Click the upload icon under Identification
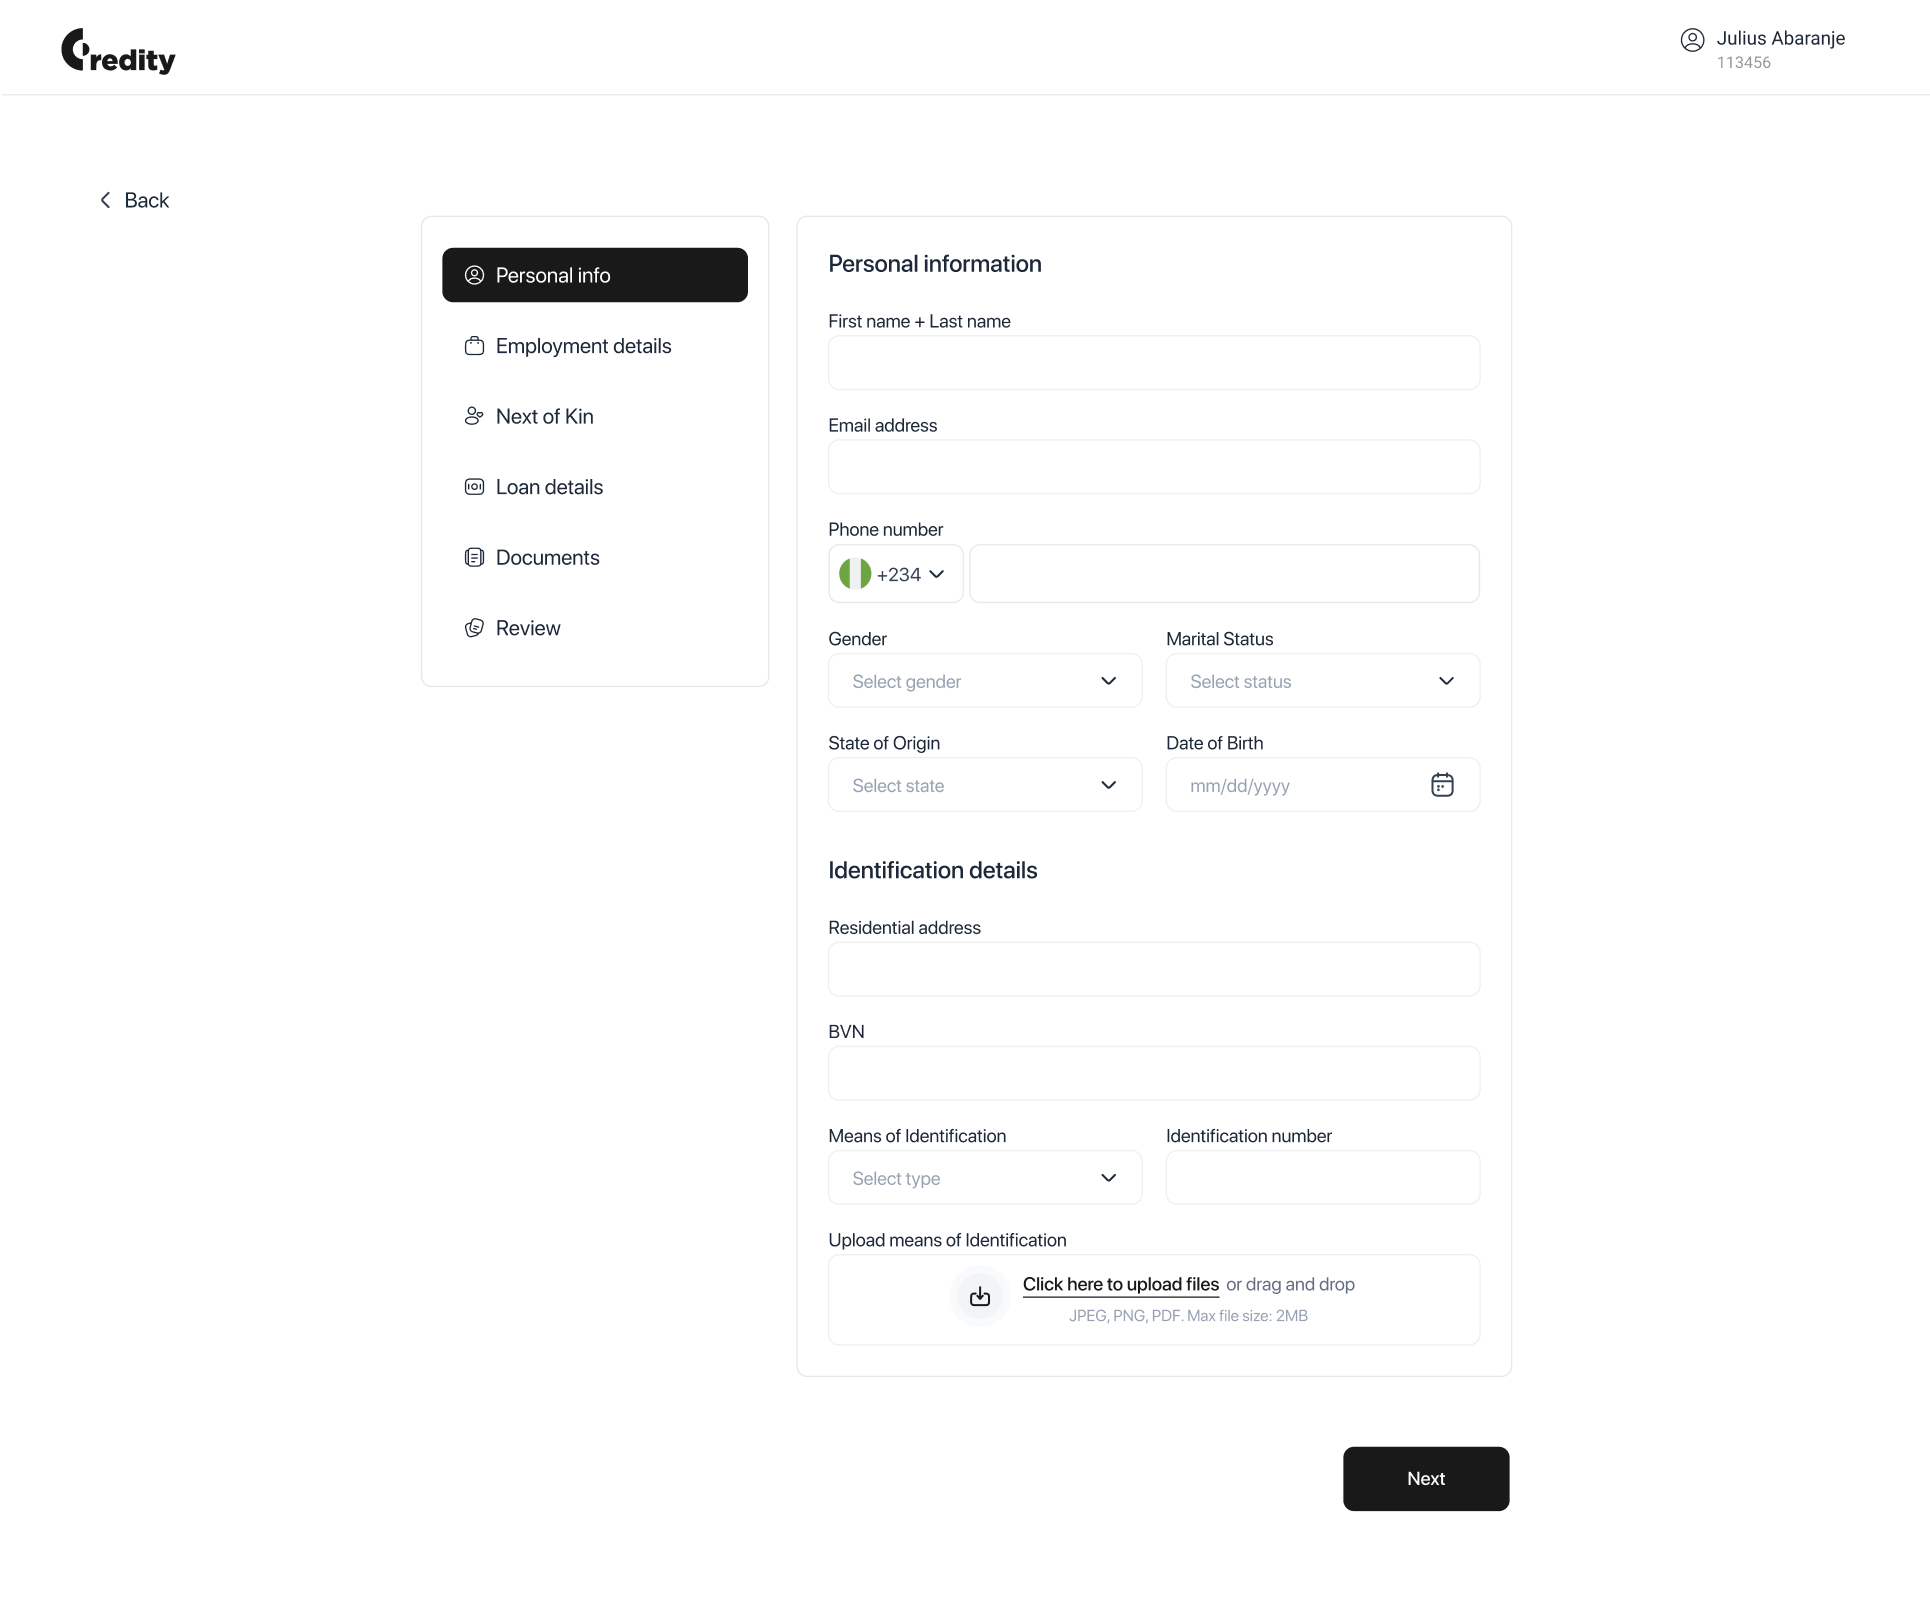 point(980,1297)
